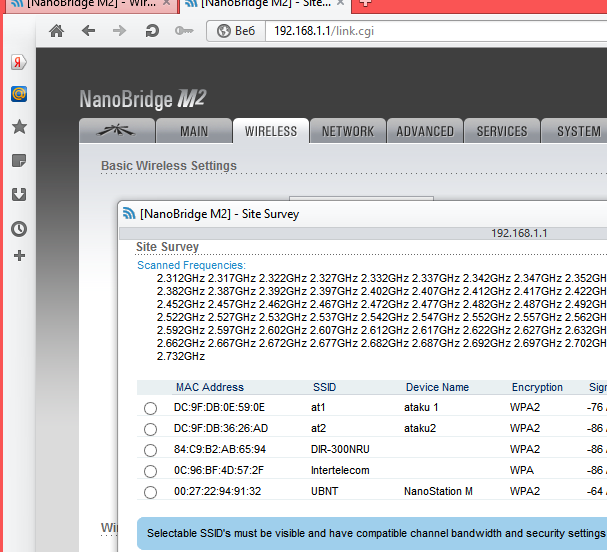
Task: Click the WPA encryption cell for Intertelecom
Action: [x=521, y=470]
